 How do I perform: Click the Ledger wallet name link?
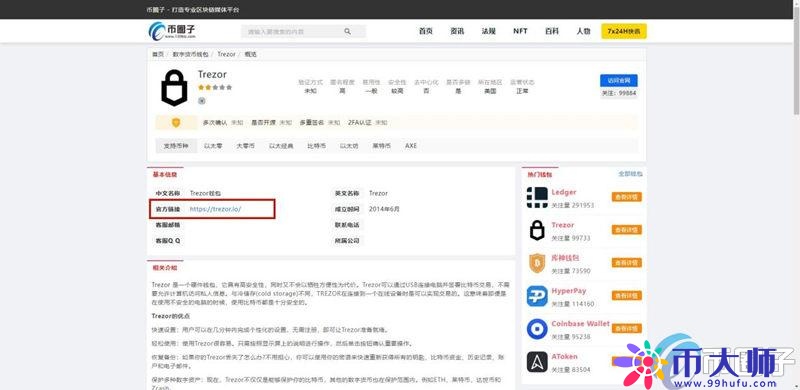click(x=564, y=192)
